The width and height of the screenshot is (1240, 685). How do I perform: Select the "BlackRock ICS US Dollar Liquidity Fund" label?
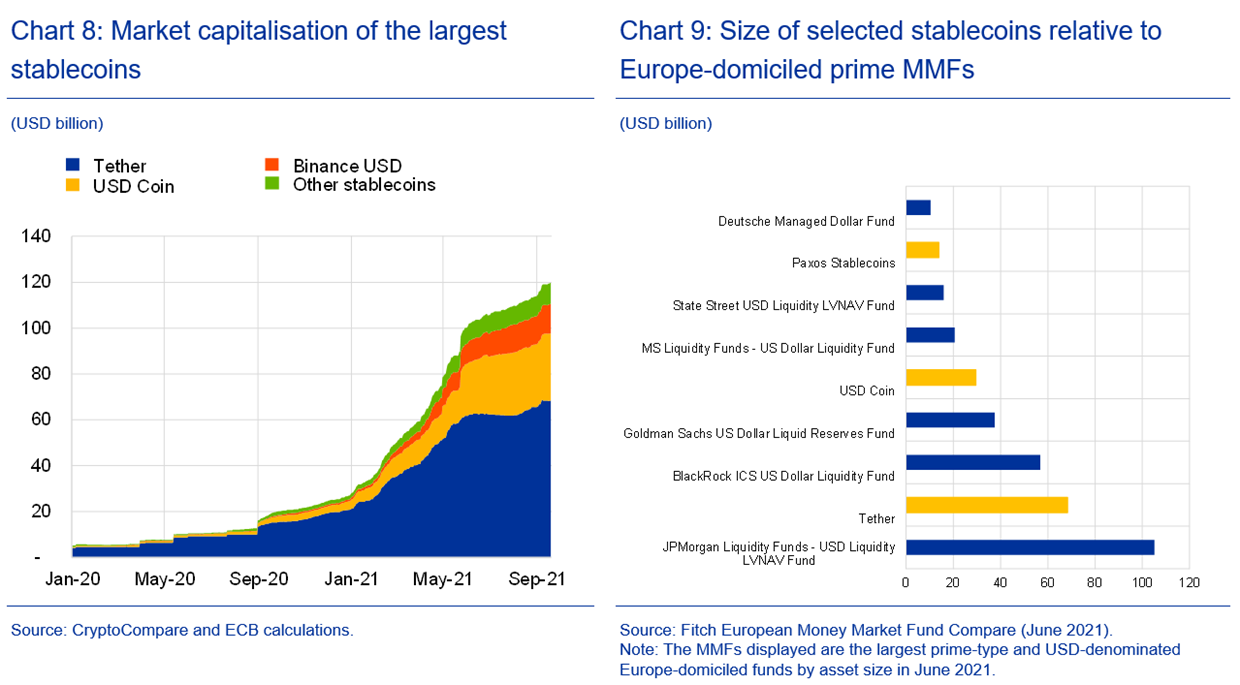pyautogui.click(x=784, y=476)
